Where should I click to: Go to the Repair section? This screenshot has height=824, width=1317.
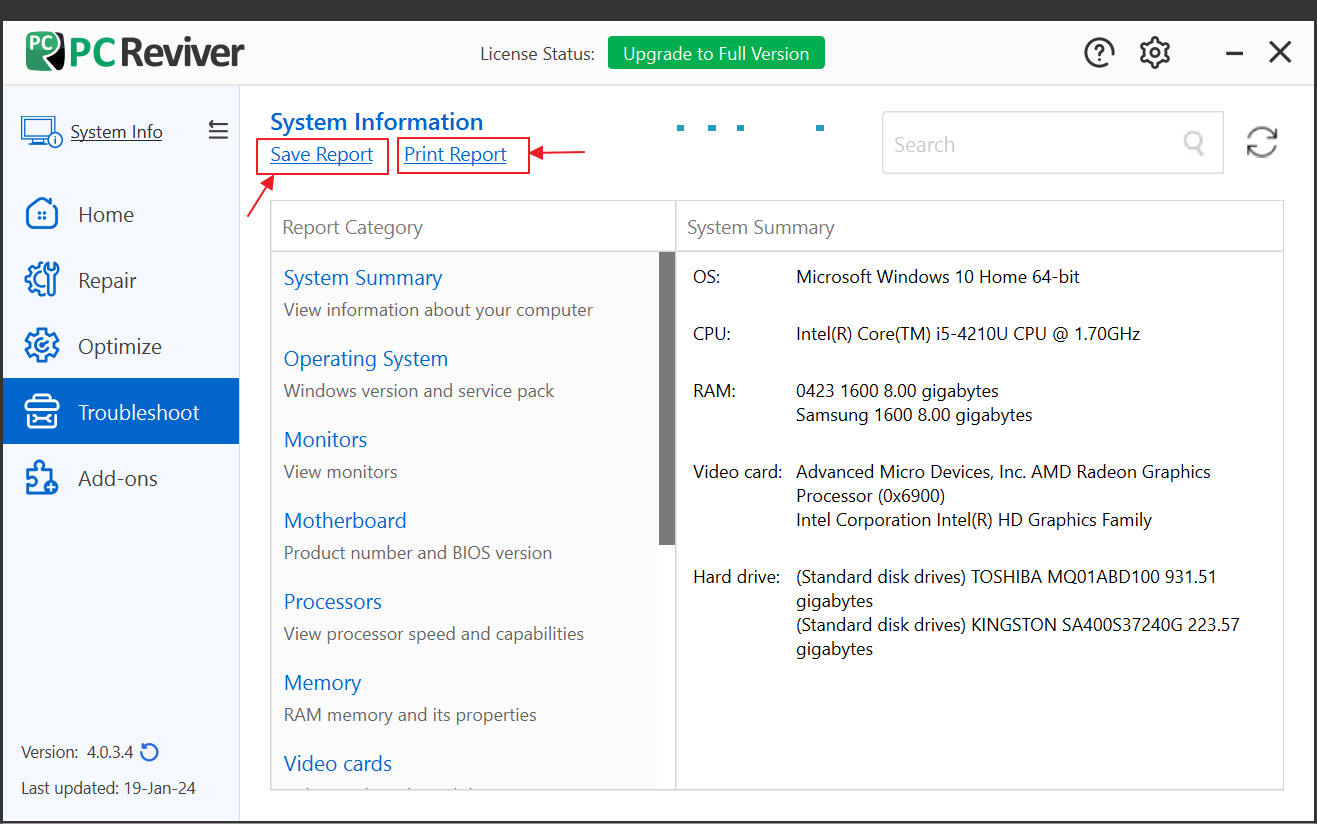tap(120, 280)
